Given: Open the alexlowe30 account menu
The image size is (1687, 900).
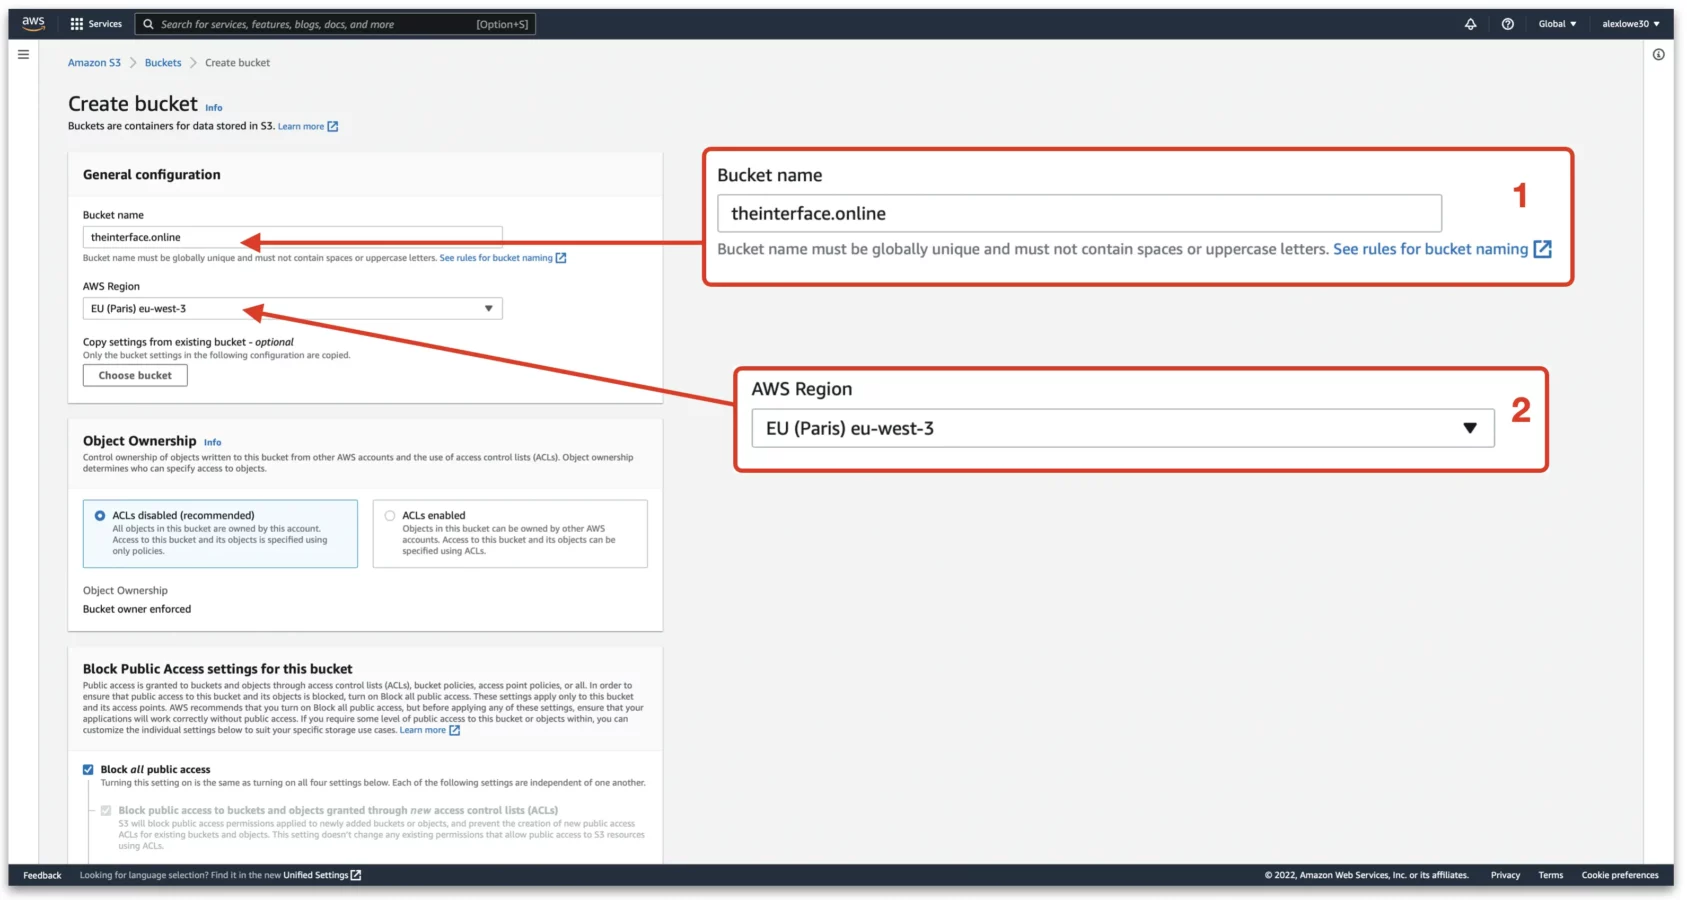Looking at the screenshot, I should click(1630, 24).
